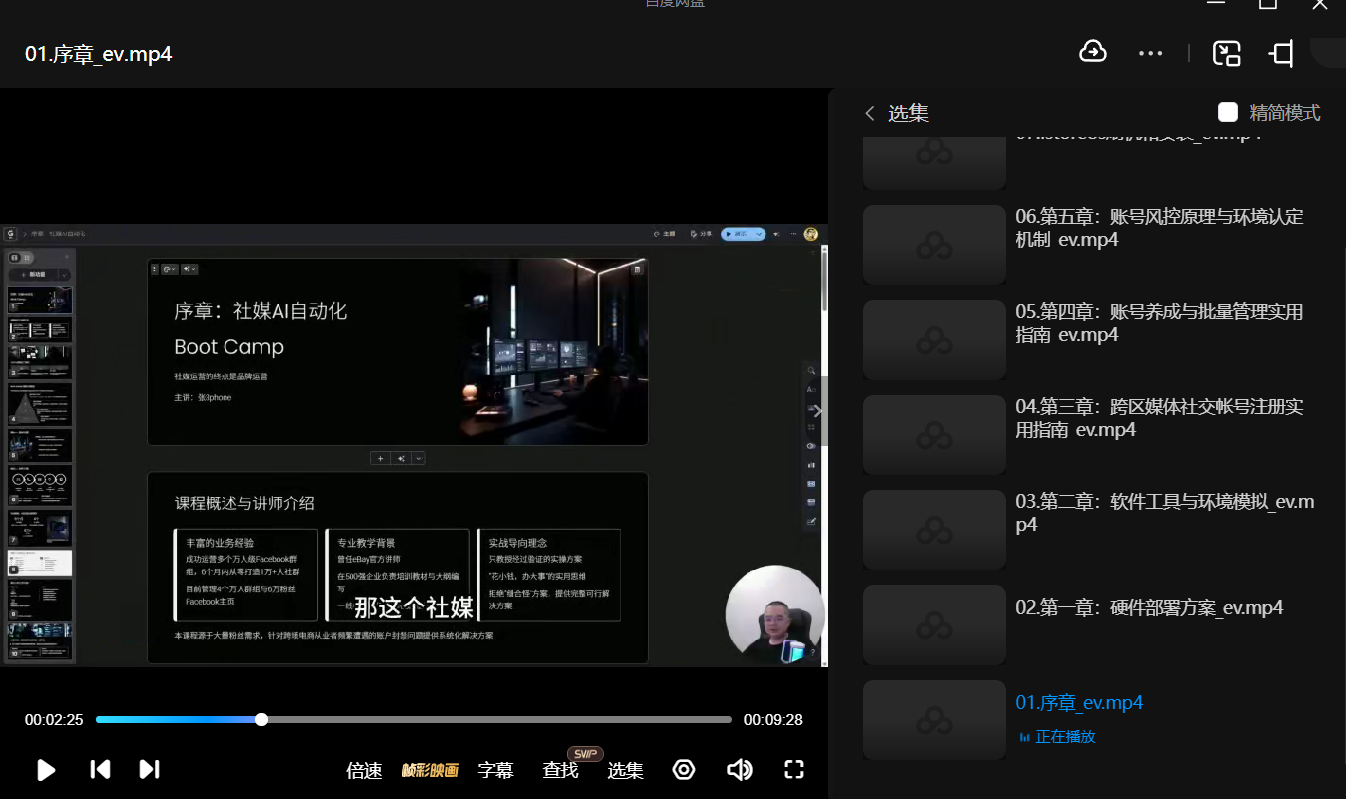The width and height of the screenshot is (1346, 799).
Task: Click 选集 in the bottom control bar
Action: (625, 770)
